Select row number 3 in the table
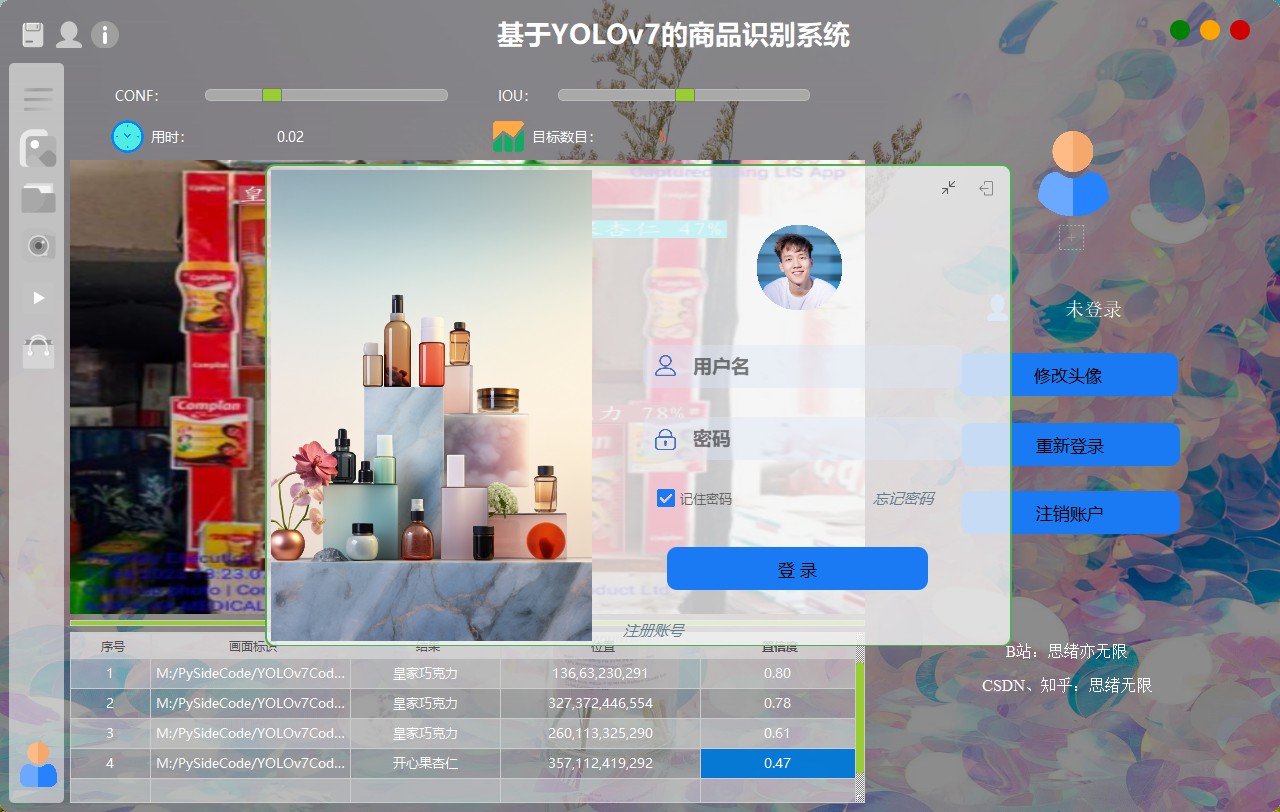 tap(110, 733)
